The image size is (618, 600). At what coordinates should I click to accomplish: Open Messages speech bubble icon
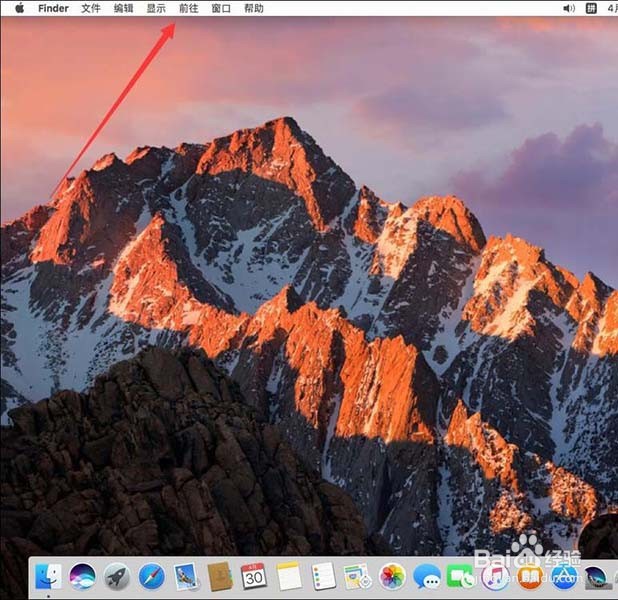tap(426, 576)
